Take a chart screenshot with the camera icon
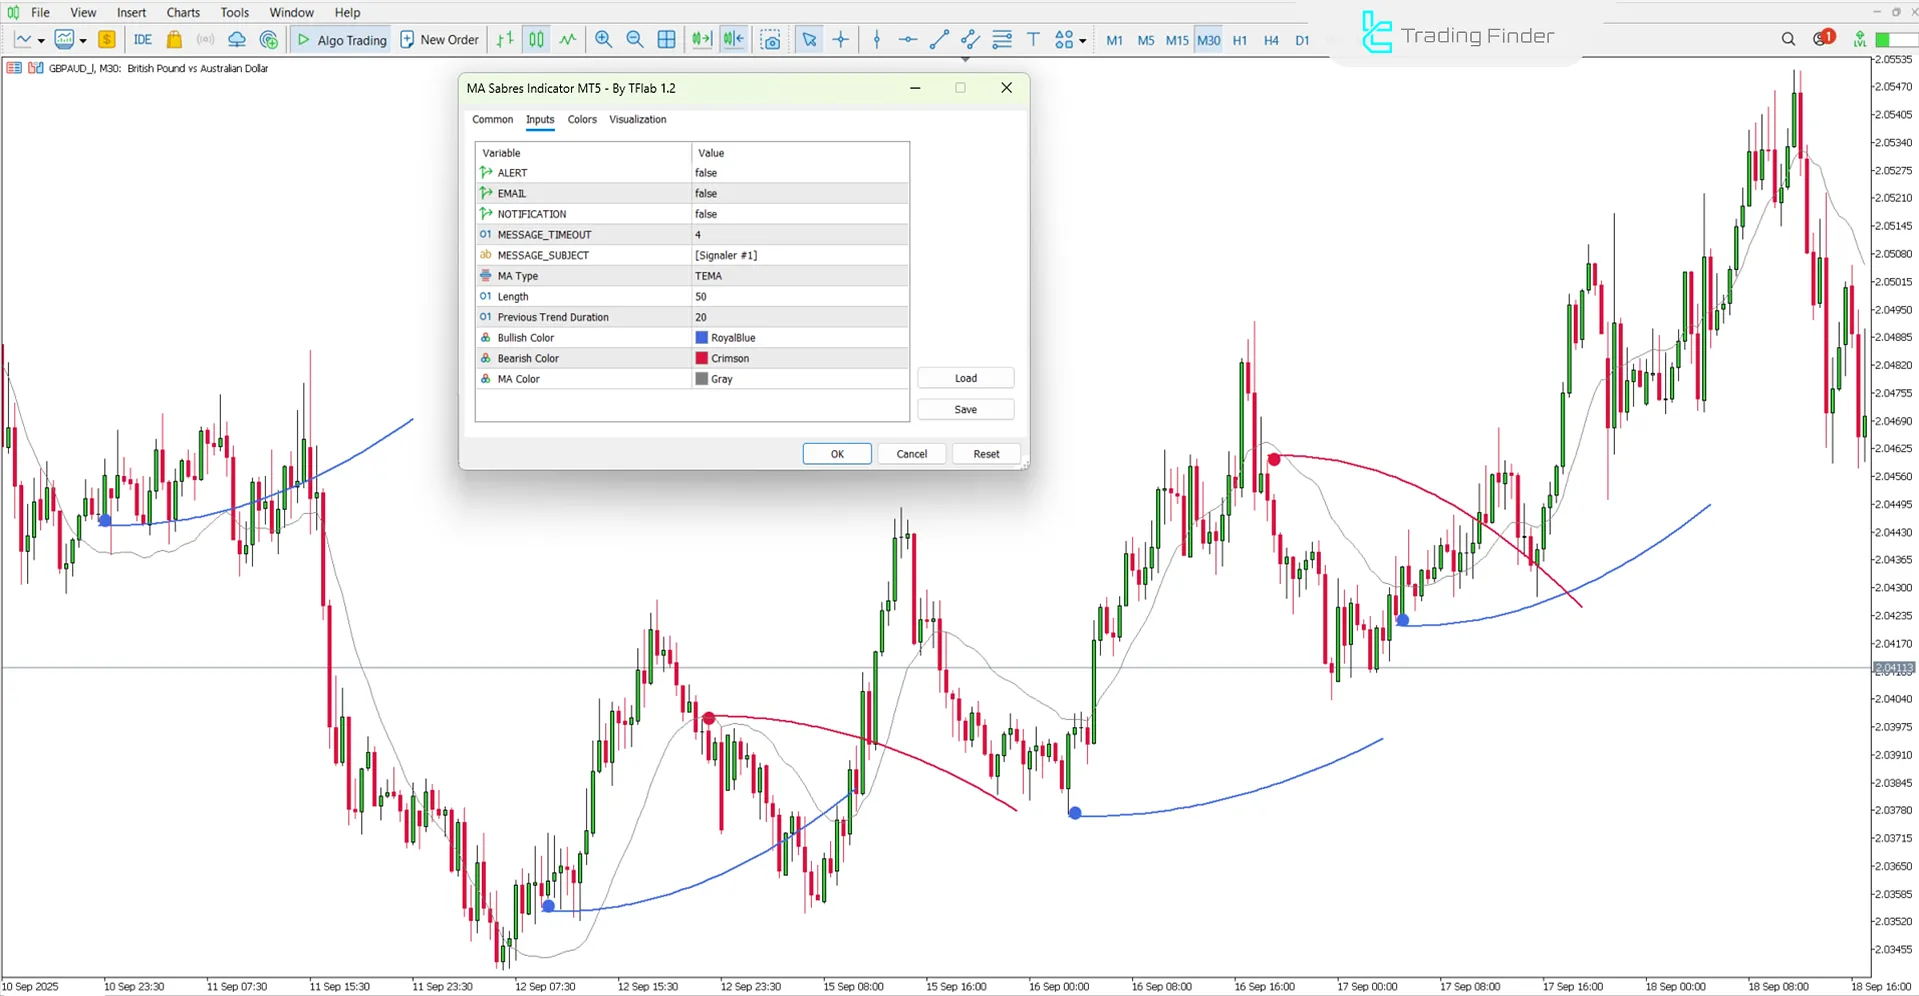 click(x=770, y=39)
